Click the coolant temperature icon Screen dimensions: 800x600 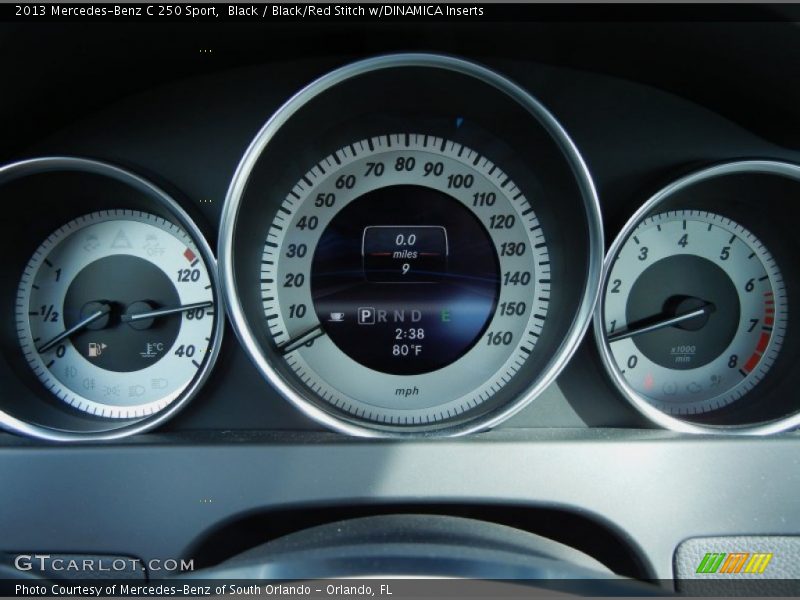click(x=152, y=350)
